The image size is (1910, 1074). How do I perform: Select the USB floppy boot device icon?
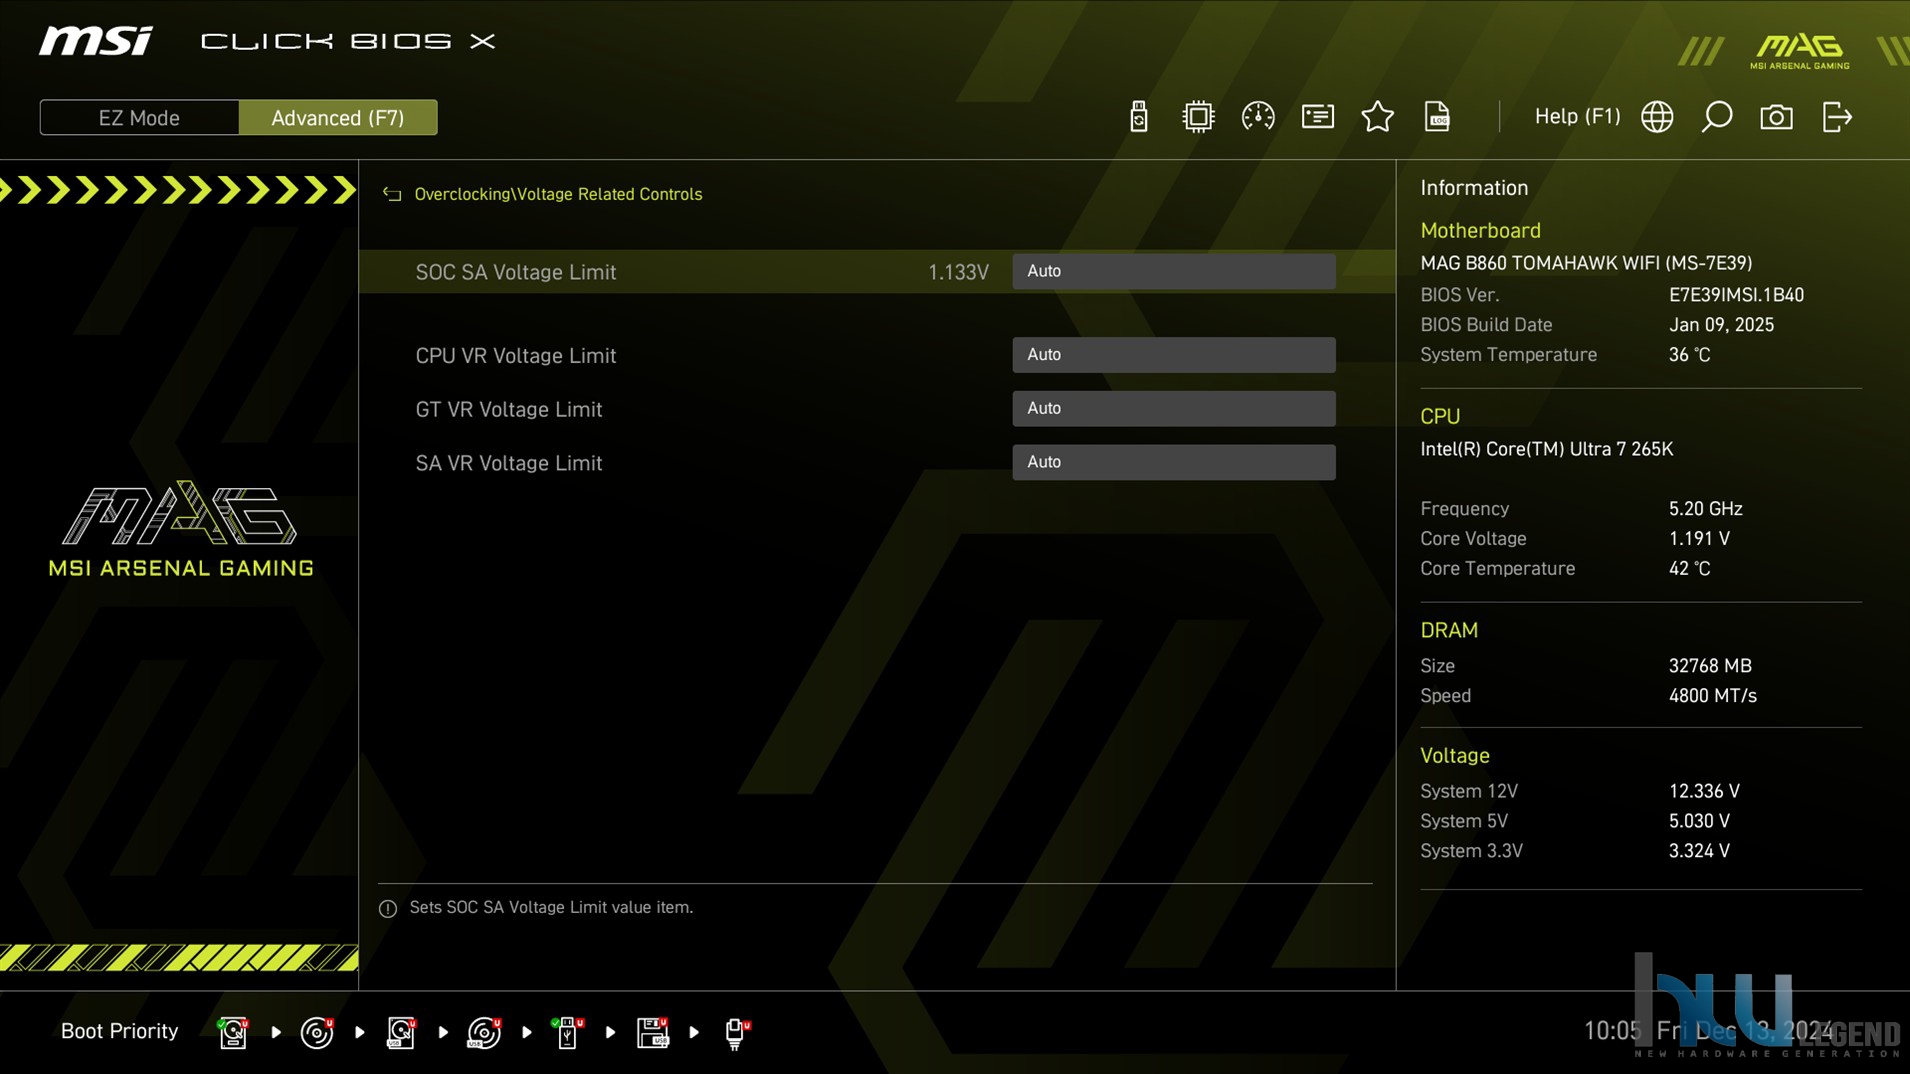point(652,1032)
